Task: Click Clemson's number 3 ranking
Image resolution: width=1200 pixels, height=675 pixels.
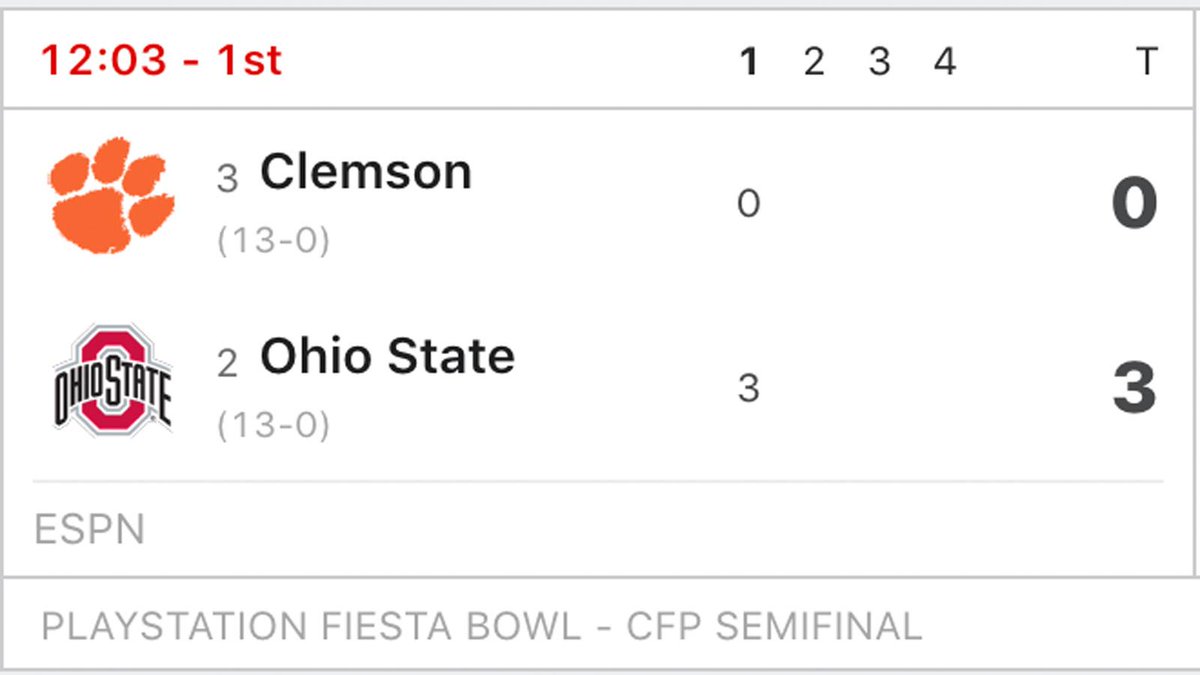Action: pyautogui.click(x=228, y=179)
